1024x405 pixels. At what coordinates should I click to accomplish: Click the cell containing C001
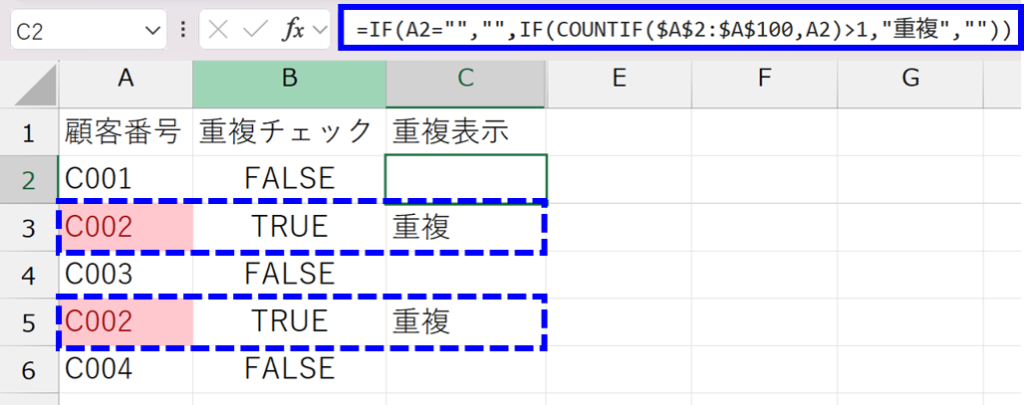point(125,180)
